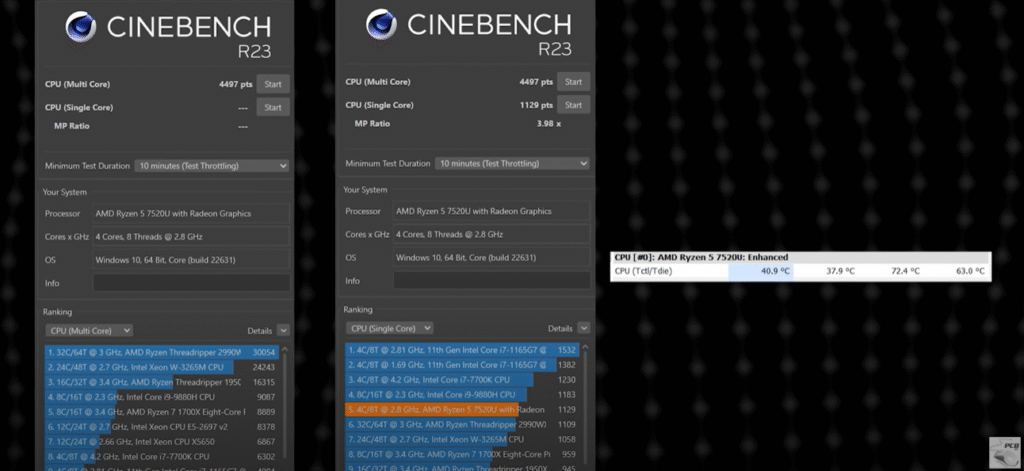The image size is (1024, 471).
Task: Select Core i9-9880H row scoring 9087
Action: [162, 397]
